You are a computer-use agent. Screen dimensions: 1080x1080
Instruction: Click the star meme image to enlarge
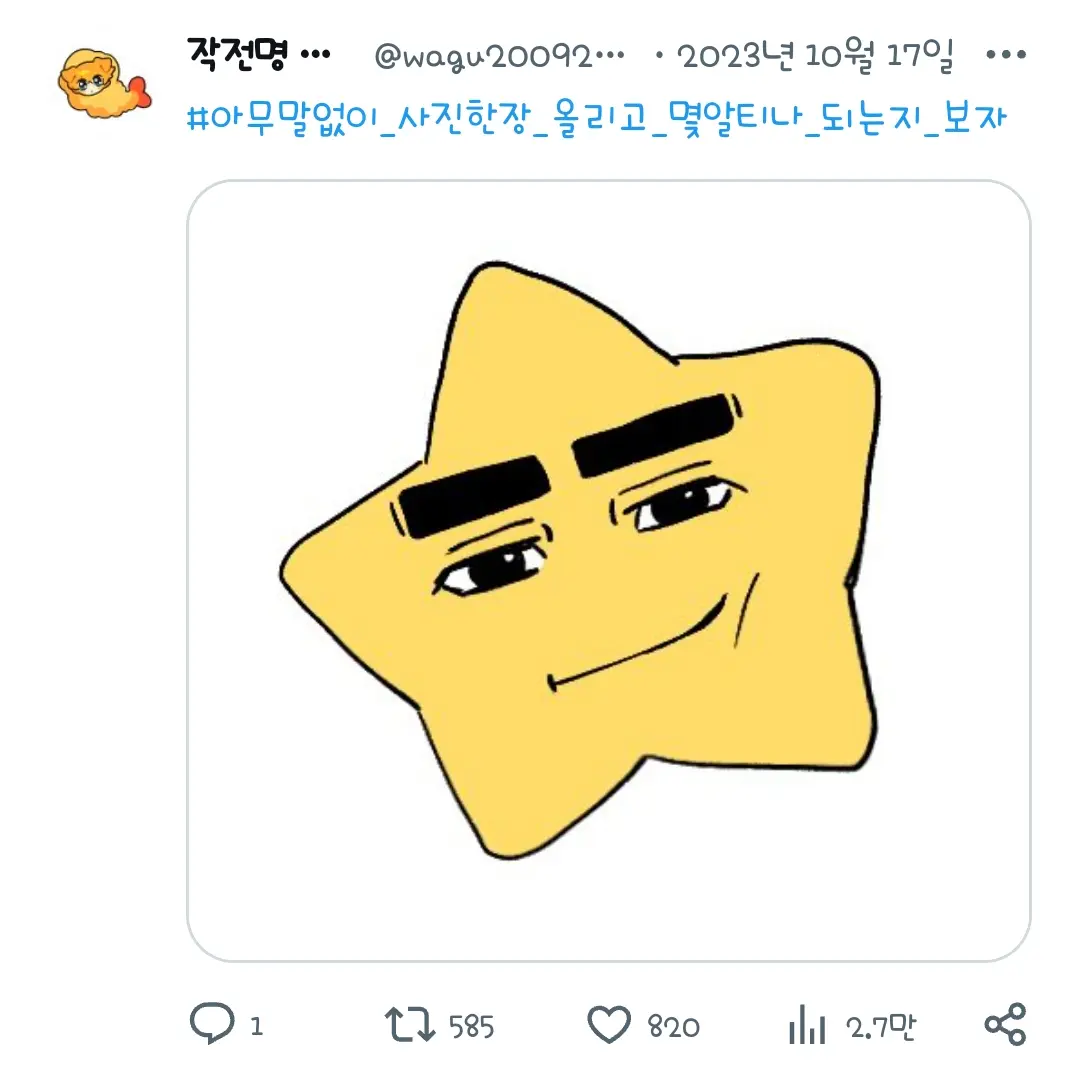coord(598,570)
